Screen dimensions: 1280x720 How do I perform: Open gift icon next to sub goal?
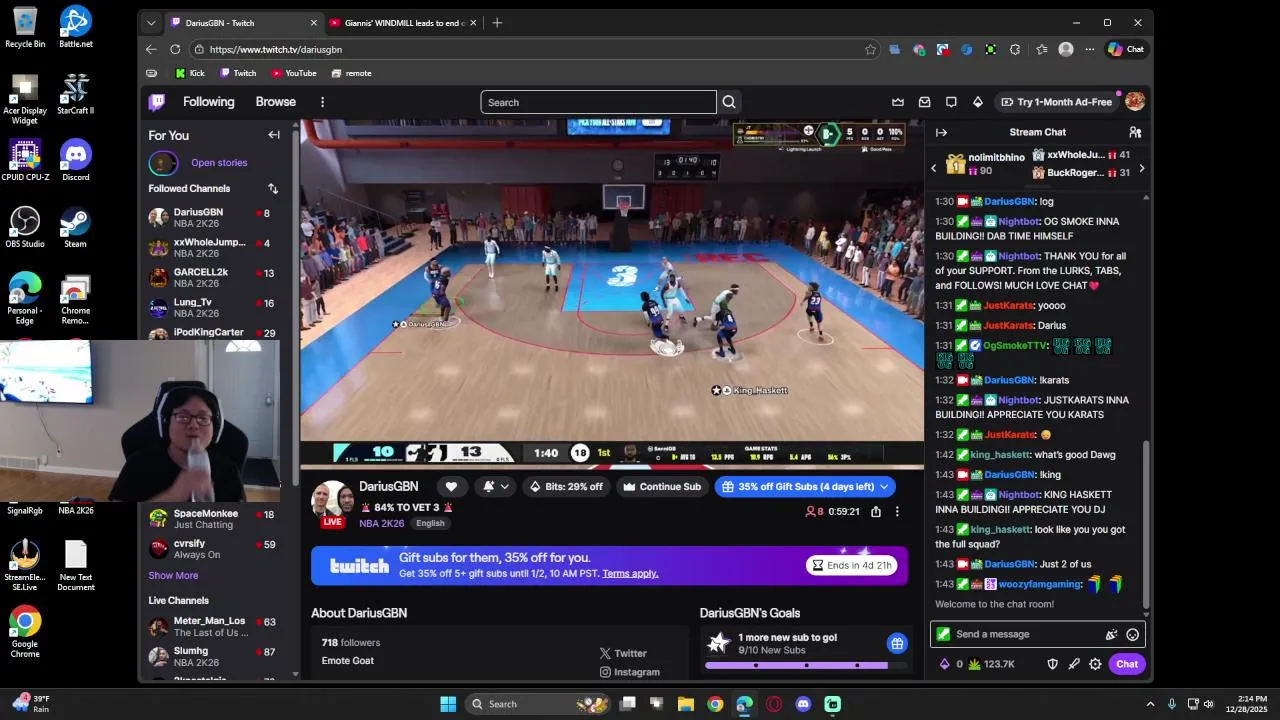click(x=897, y=644)
